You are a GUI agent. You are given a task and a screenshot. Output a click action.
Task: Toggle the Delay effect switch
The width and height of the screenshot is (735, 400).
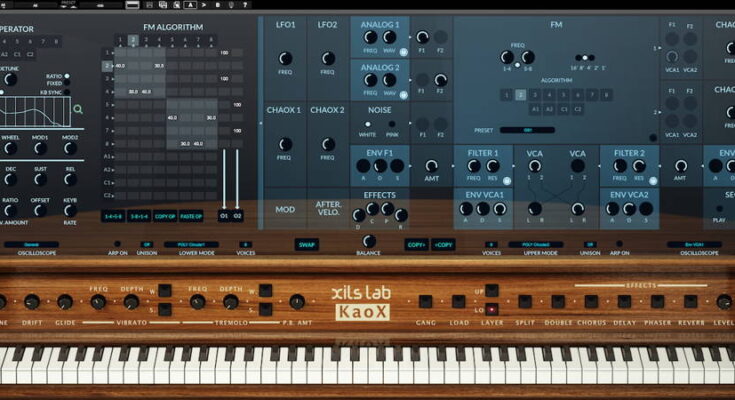624,301
